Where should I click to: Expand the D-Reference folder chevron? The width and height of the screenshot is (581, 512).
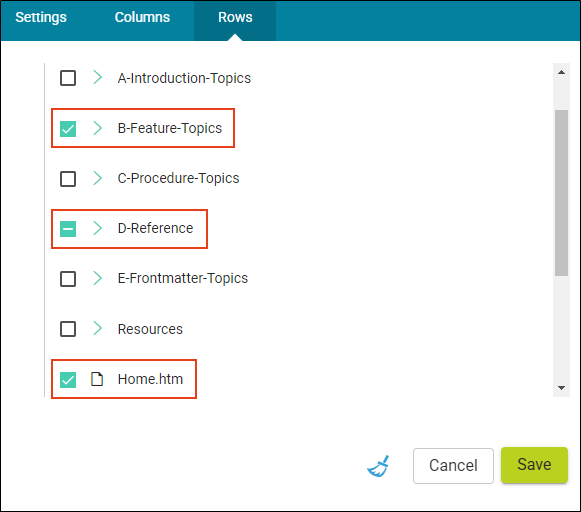tap(97, 228)
